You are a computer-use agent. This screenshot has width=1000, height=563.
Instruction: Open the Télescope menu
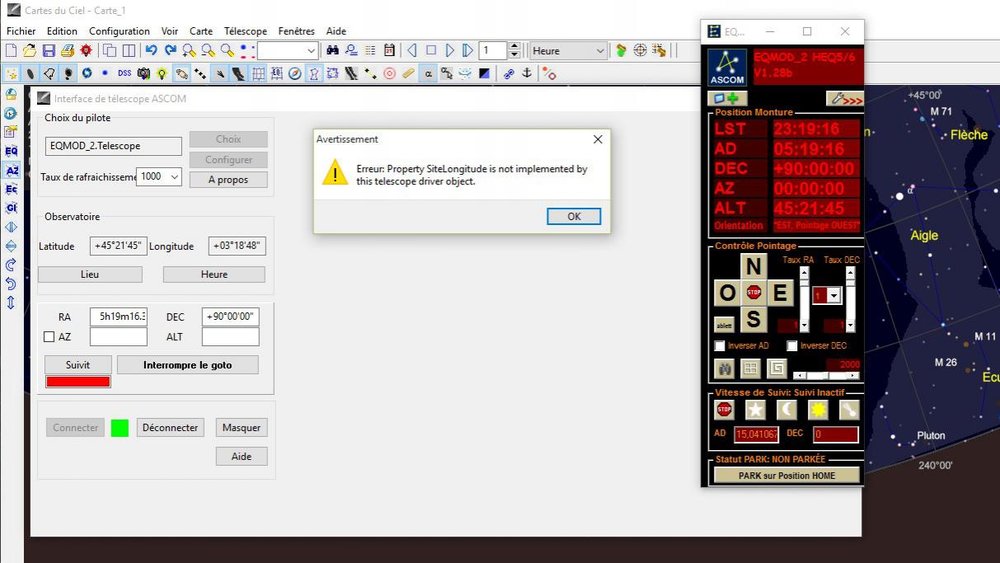[x=246, y=31]
